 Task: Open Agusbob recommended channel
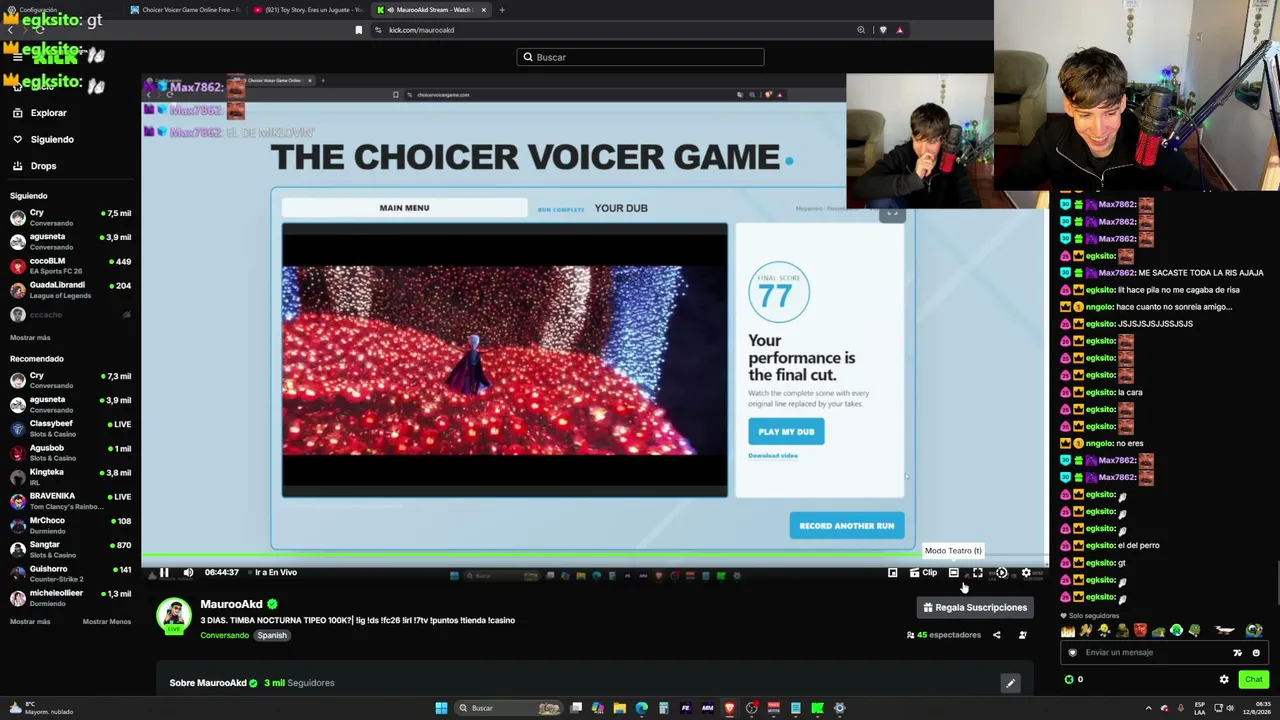70,452
